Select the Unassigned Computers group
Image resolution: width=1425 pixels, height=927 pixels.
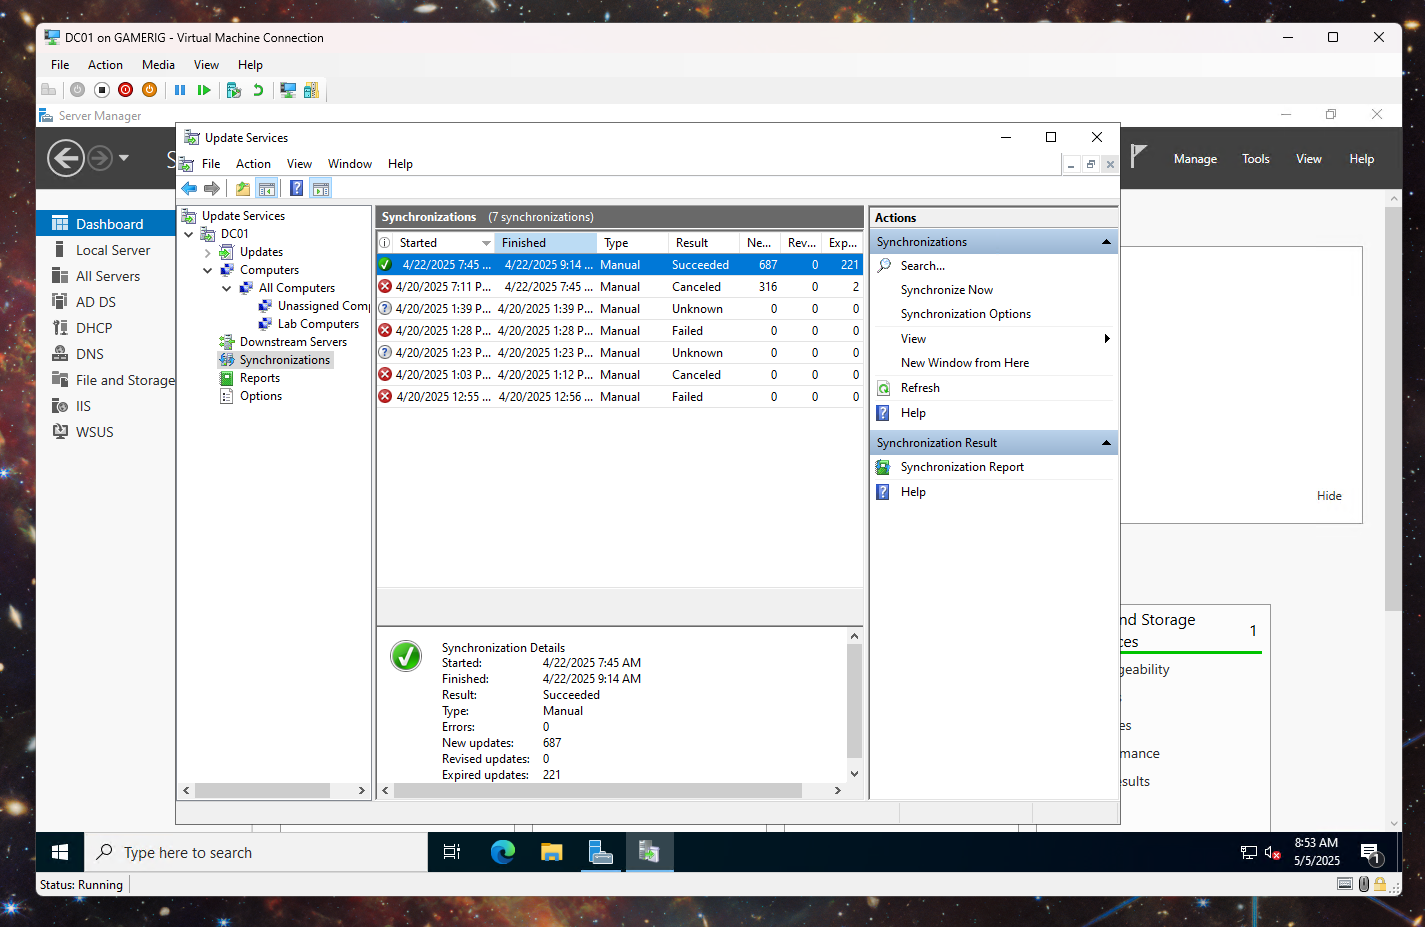(323, 306)
